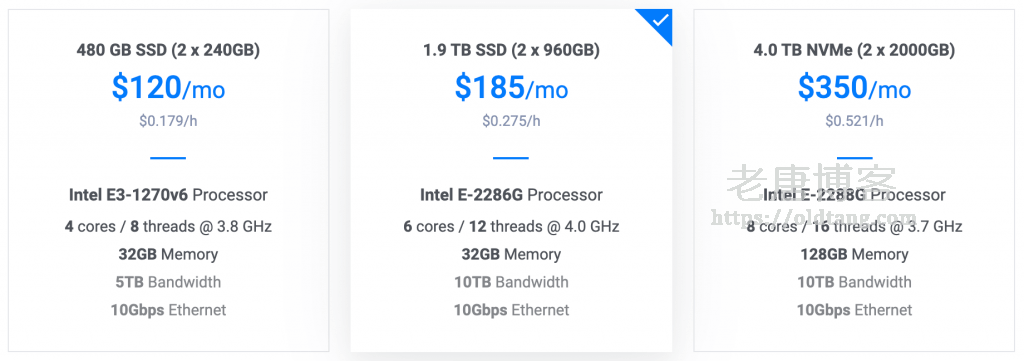Click 6 cores / 12 threads line

(511, 227)
